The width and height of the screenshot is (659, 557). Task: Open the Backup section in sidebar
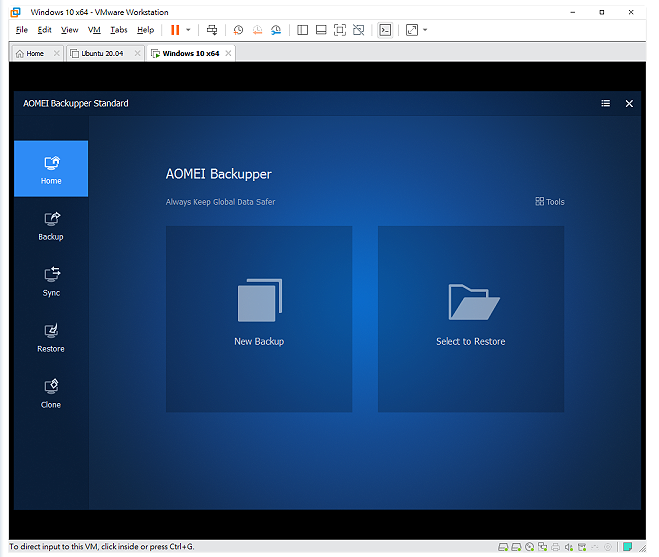tap(51, 226)
